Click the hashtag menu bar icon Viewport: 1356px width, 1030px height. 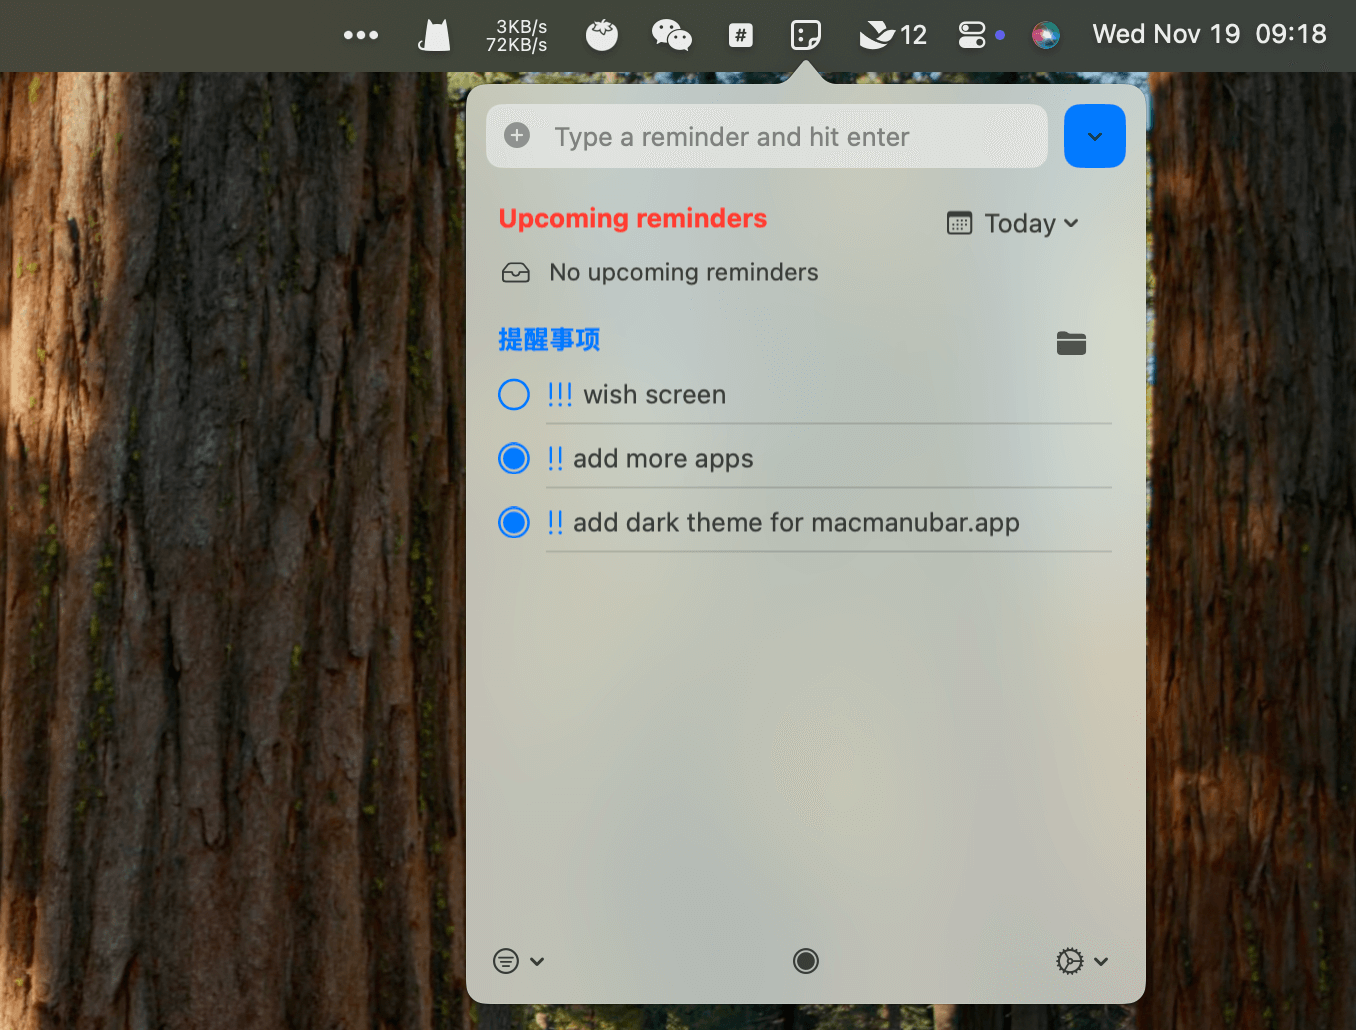coord(740,35)
